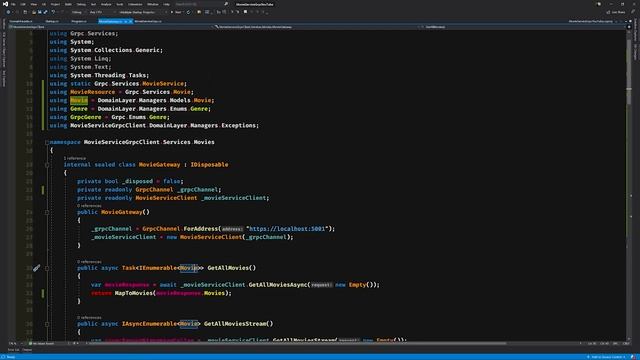The width and height of the screenshot is (640, 360).
Task: Click the Save toolbar icon
Action: click(40, 12)
